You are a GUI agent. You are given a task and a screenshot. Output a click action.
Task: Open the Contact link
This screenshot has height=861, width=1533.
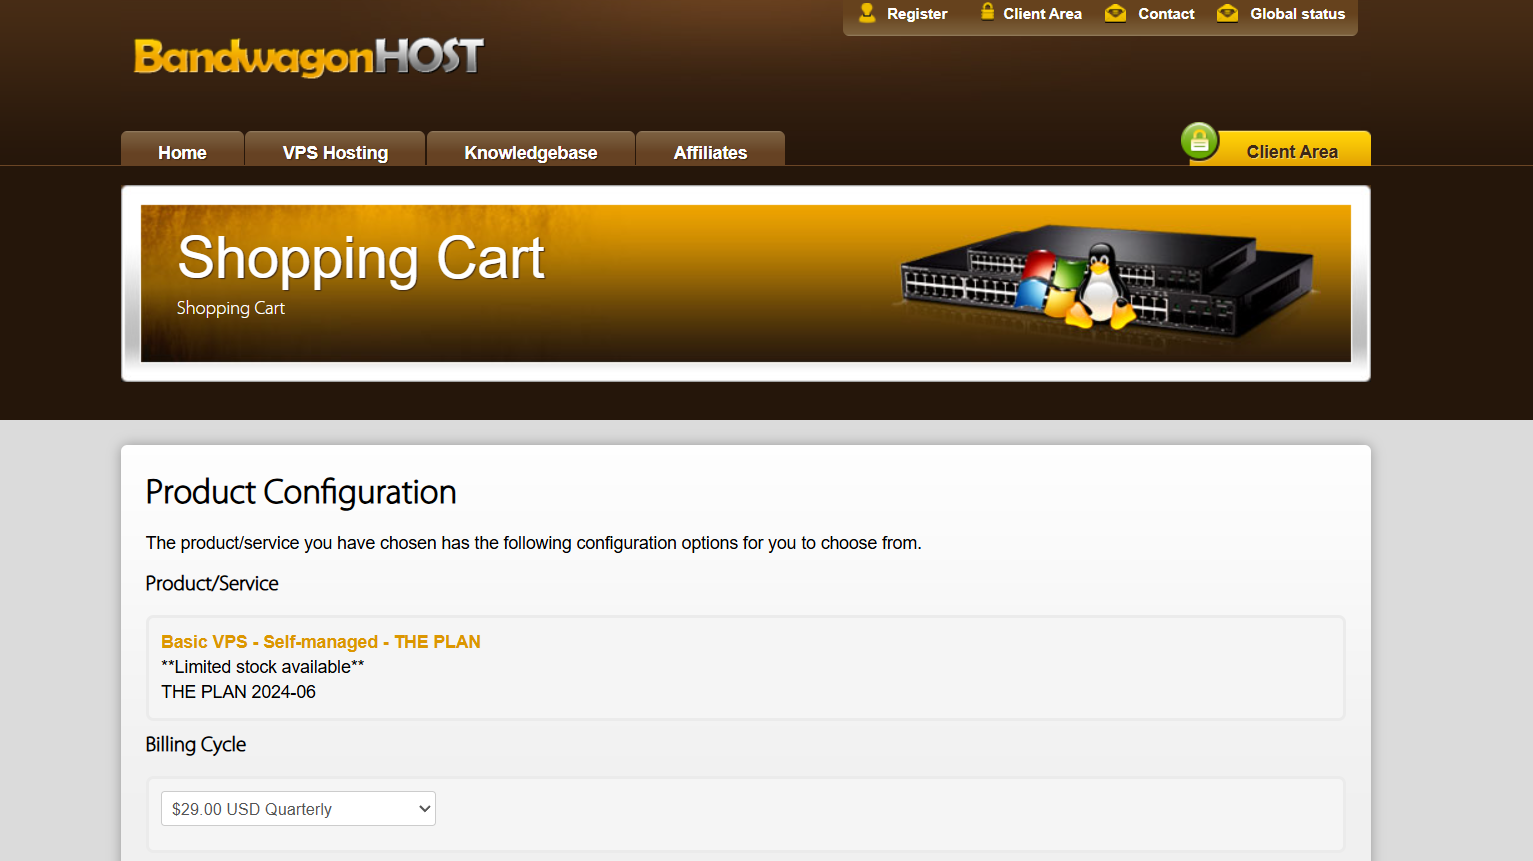(1166, 14)
